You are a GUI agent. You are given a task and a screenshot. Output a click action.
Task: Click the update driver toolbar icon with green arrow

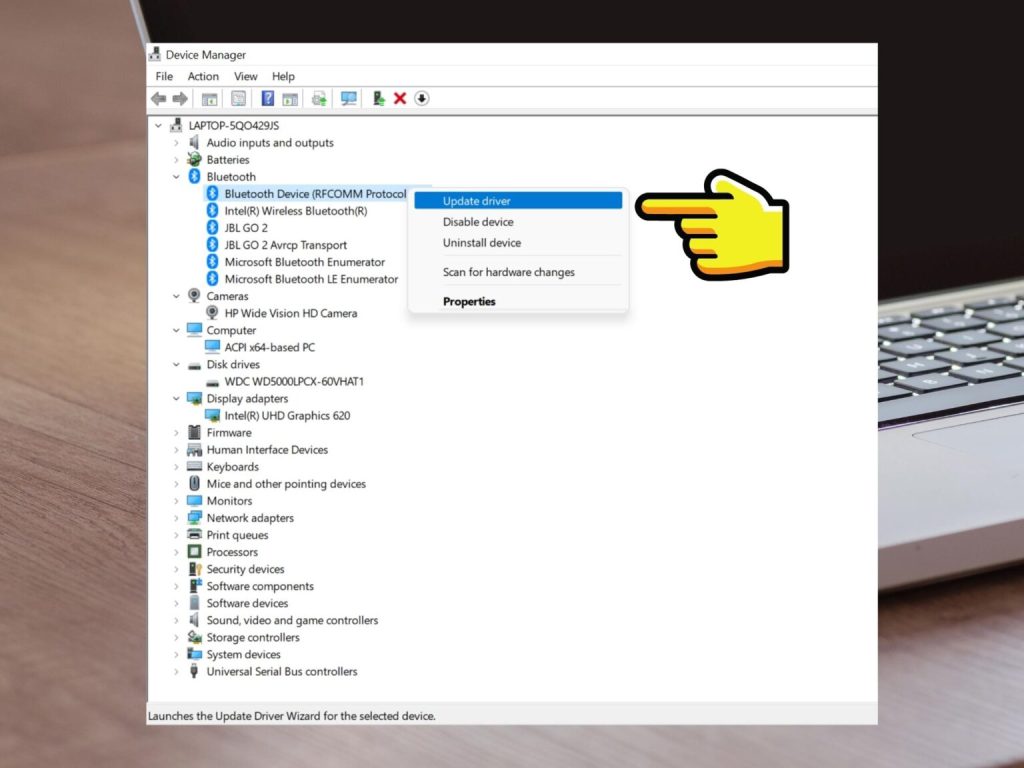click(379, 98)
